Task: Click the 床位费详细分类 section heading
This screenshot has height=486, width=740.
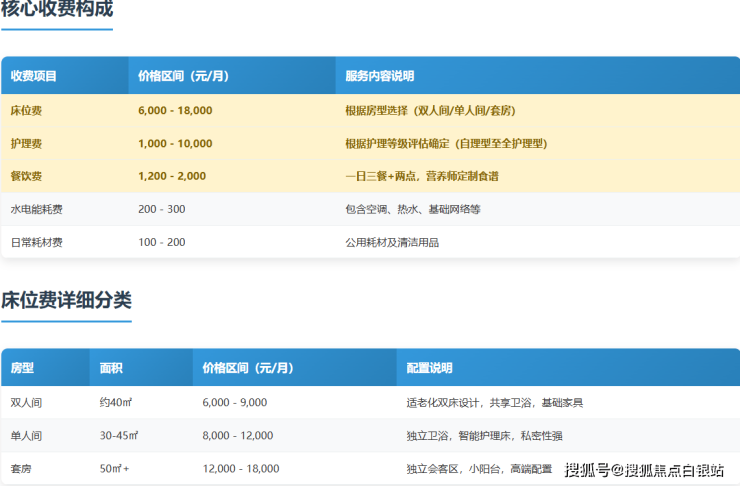Action: (66, 301)
